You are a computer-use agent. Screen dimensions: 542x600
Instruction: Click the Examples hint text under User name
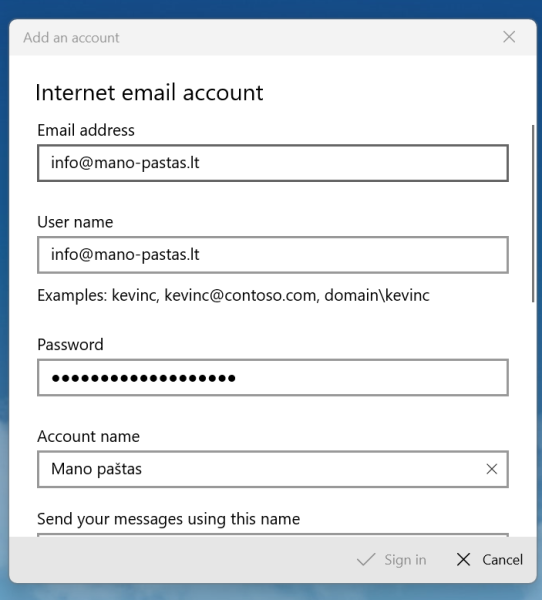click(x=233, y=295)
